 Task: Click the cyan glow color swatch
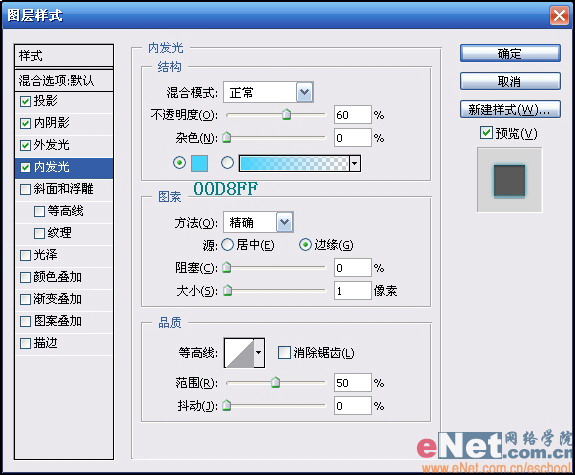pos(199,163)
